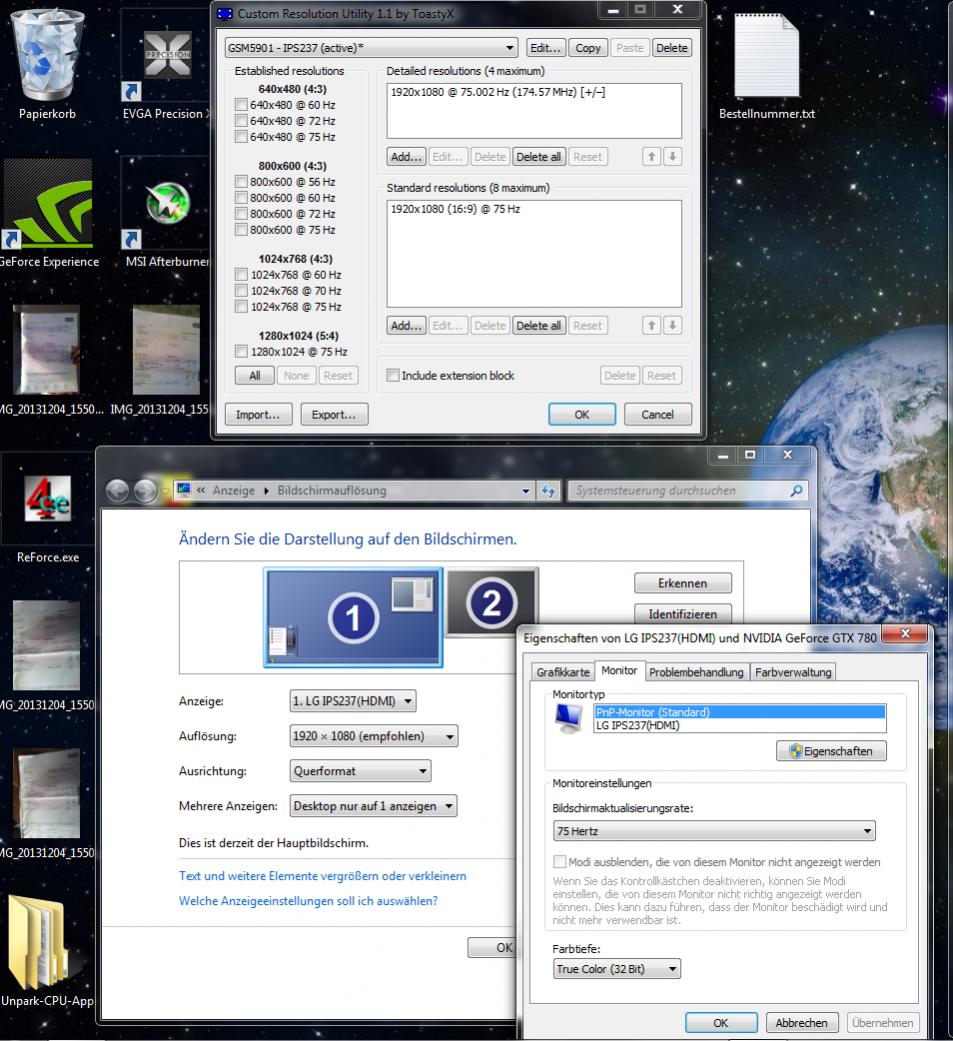Click the Custom Resolution Utility title bar icon
953x1041 pixels.
tap(226, 13)
